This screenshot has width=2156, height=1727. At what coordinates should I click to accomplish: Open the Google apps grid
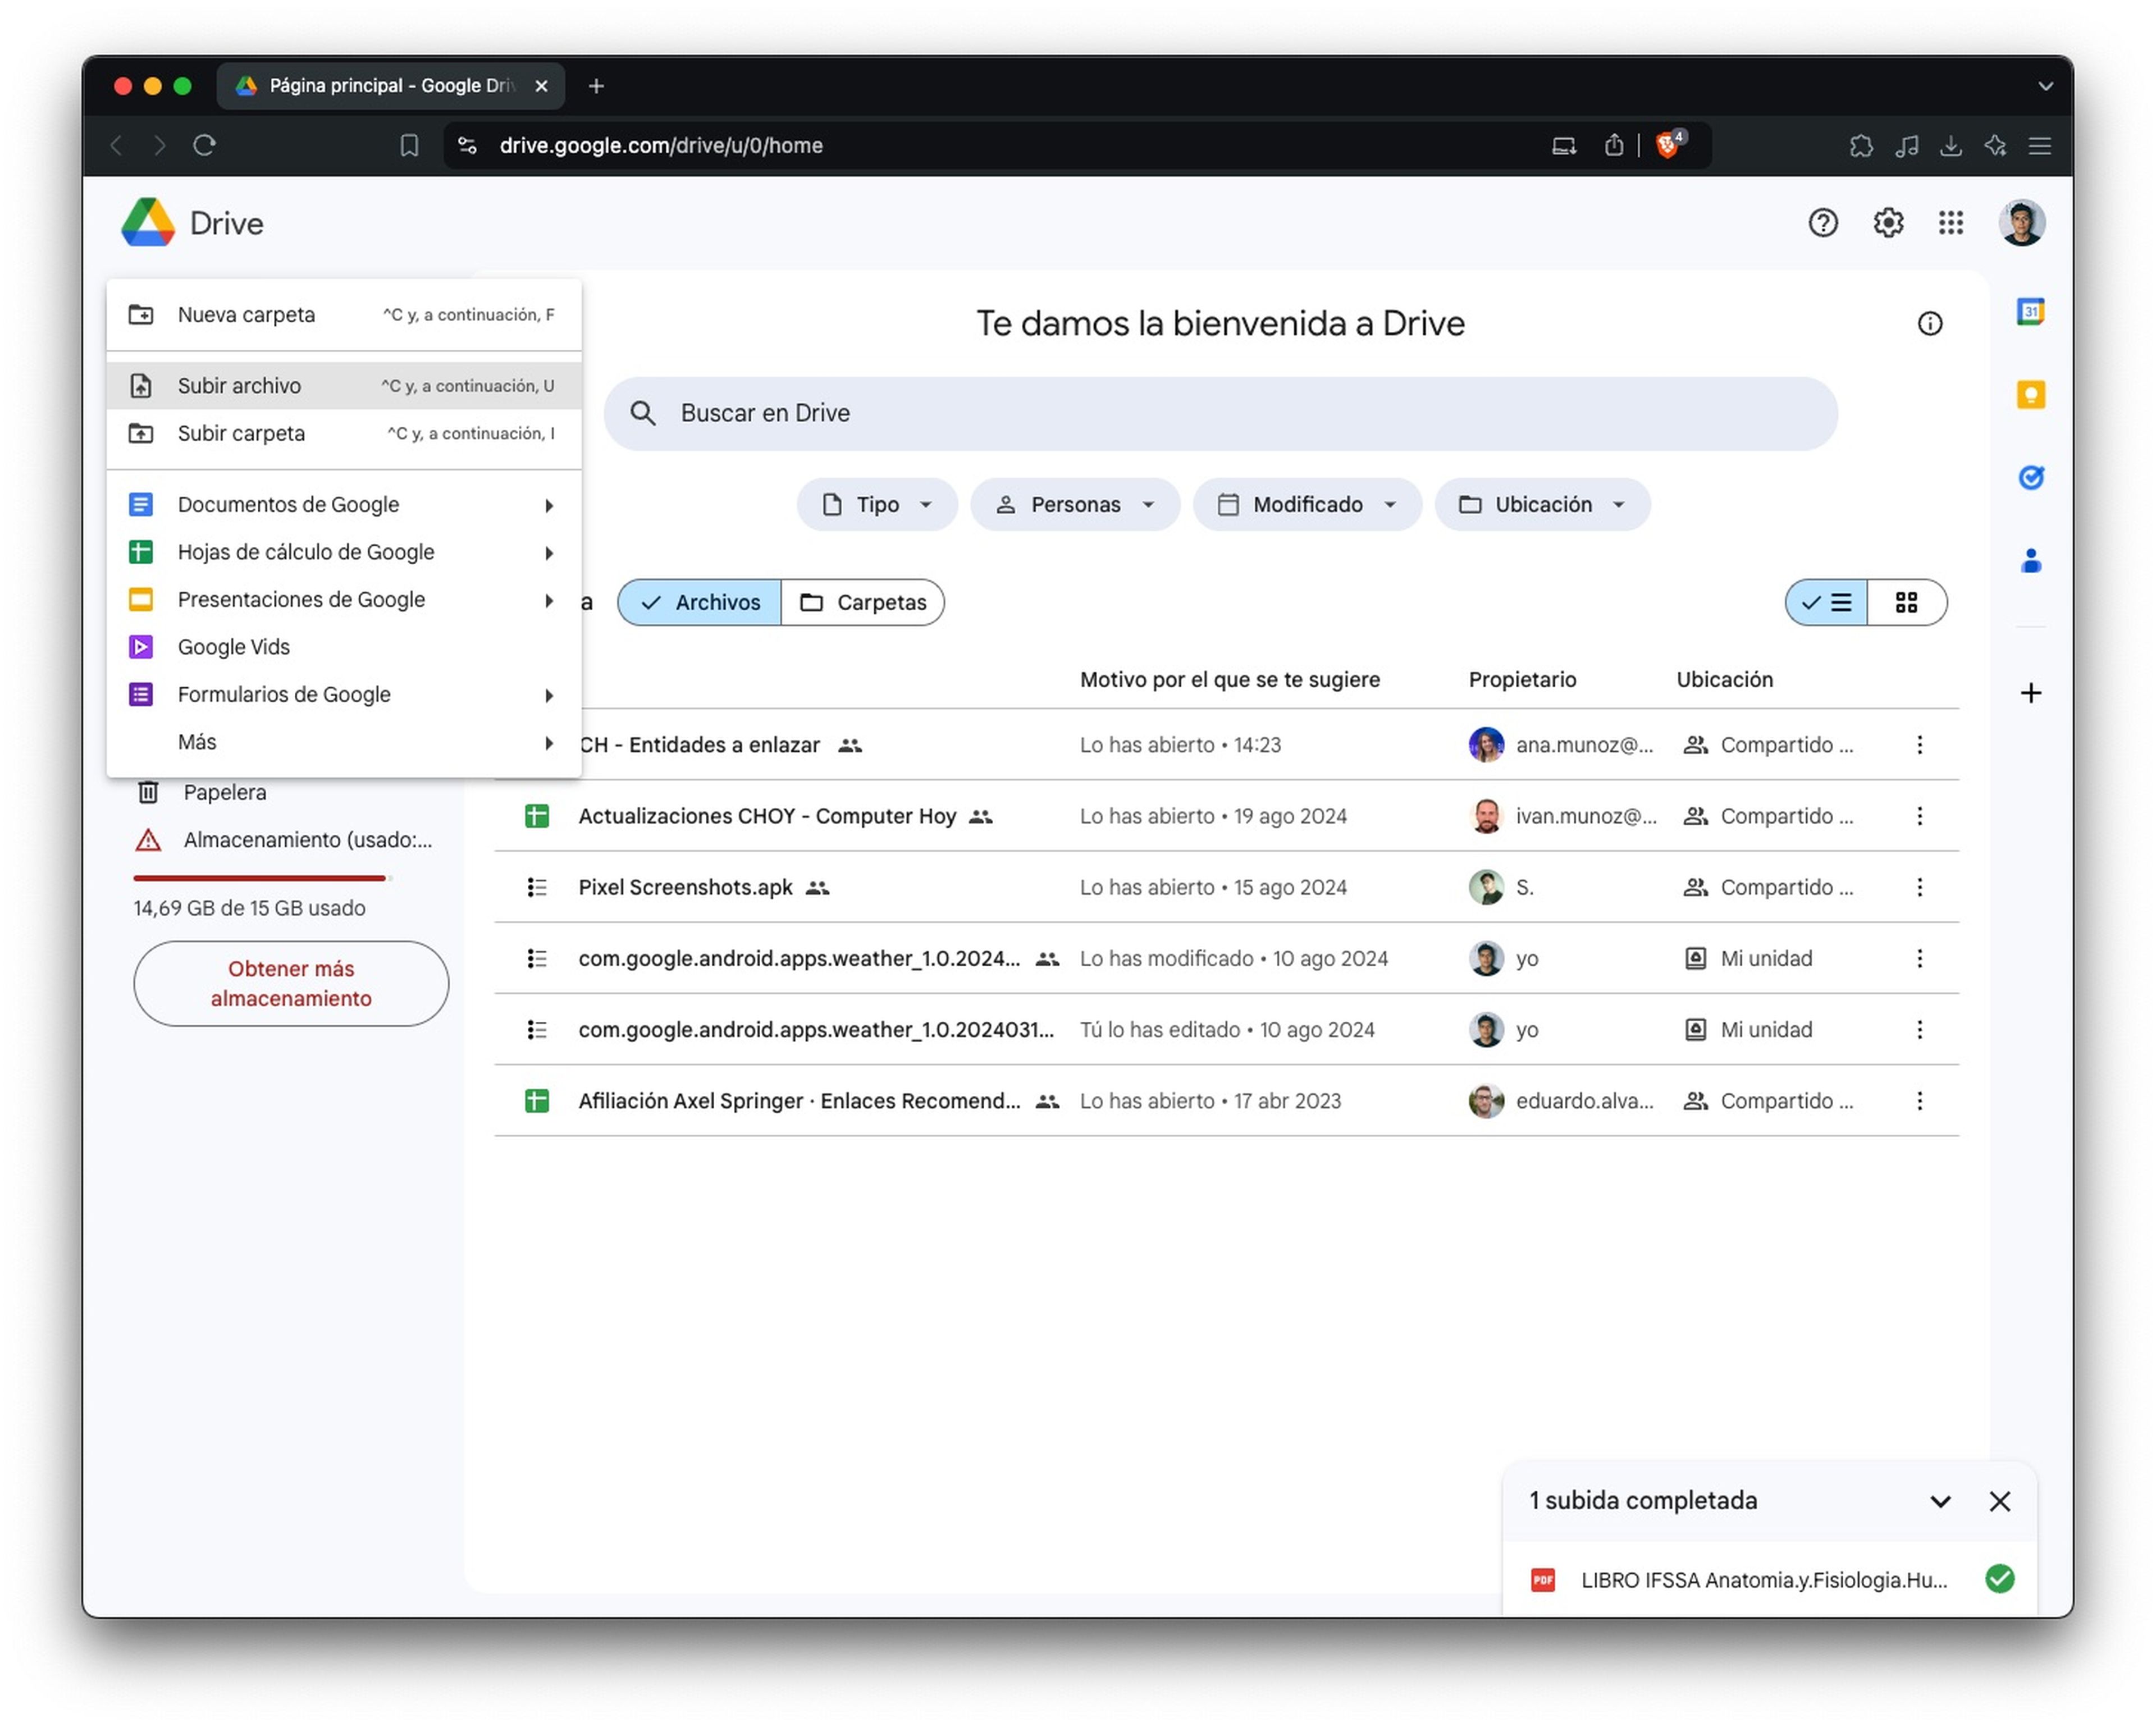1950,222
